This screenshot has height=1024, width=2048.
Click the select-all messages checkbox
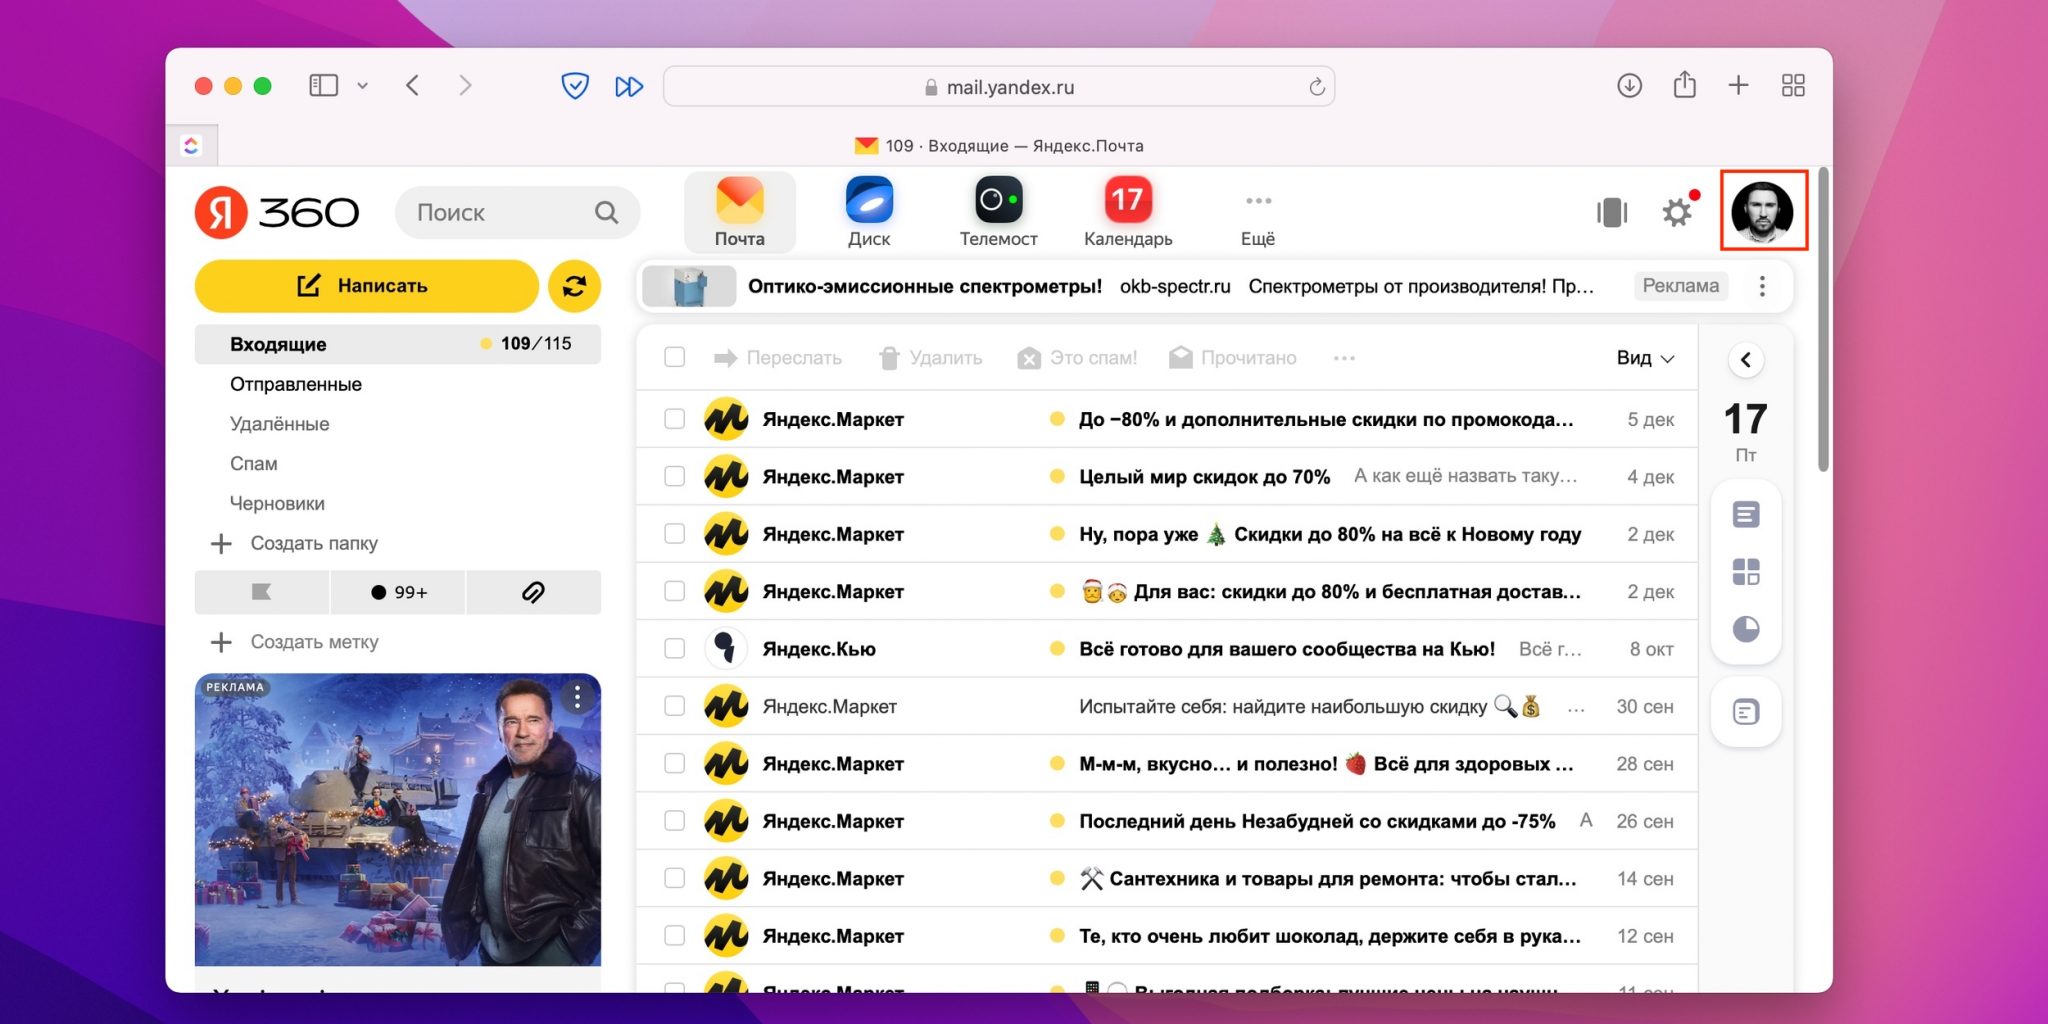675,357
